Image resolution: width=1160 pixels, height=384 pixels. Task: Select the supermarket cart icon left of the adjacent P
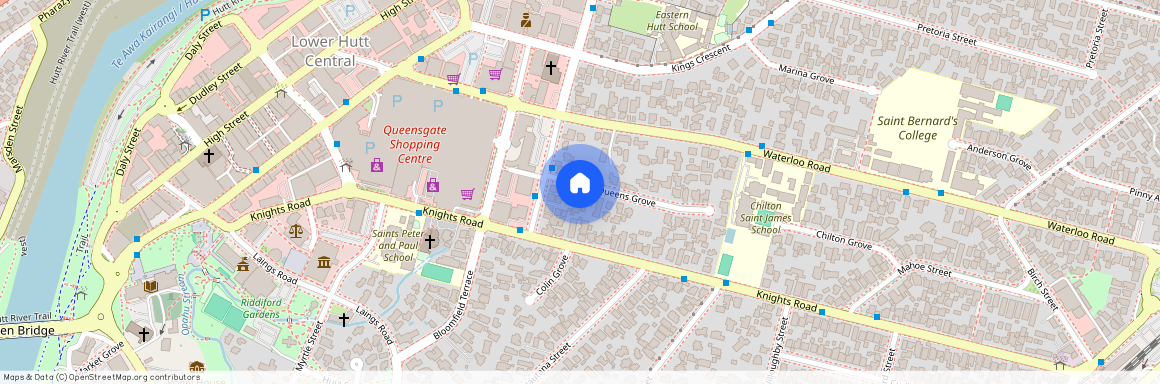point(453,78)
